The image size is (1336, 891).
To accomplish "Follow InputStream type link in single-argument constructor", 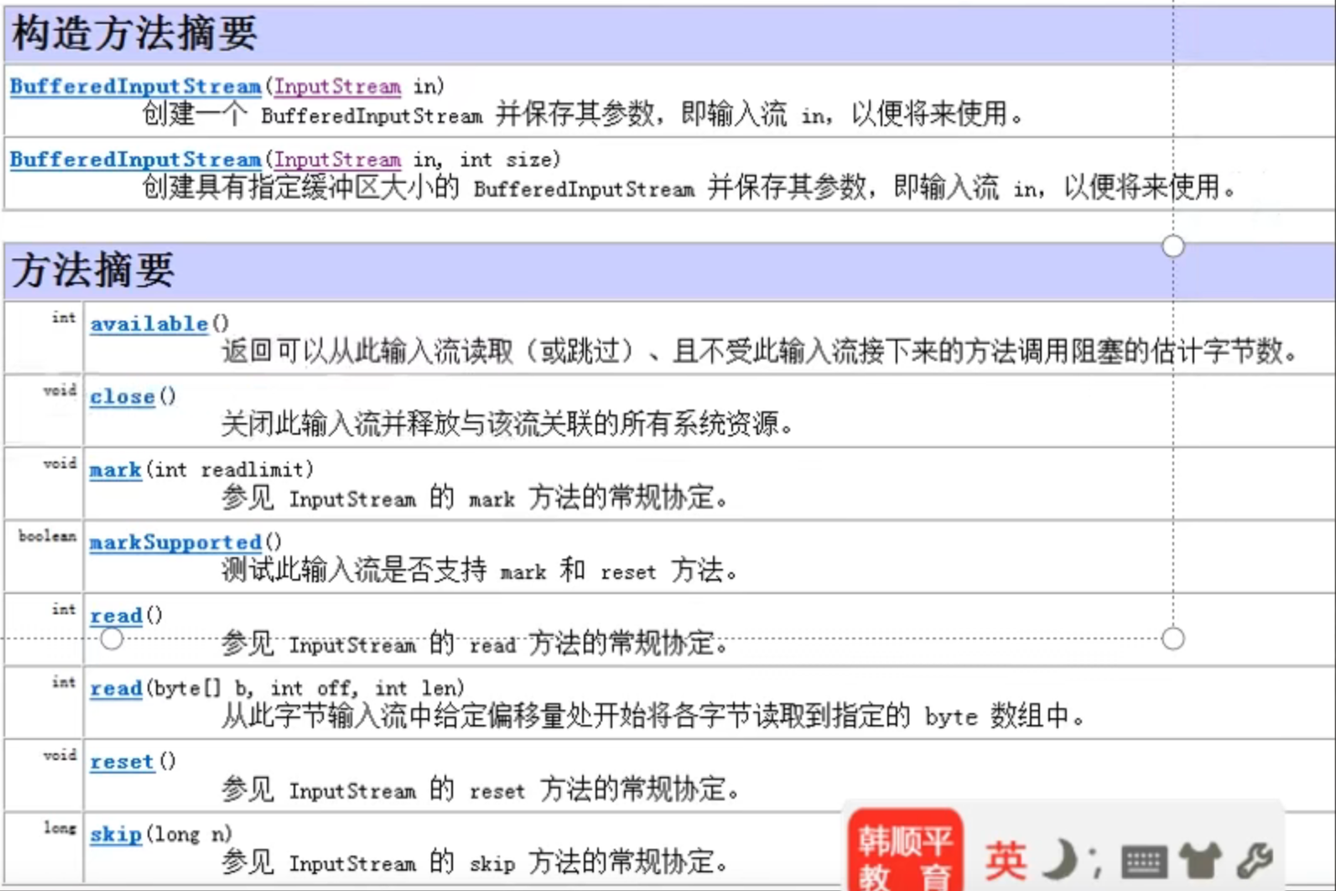I will (x=337, y=87).
